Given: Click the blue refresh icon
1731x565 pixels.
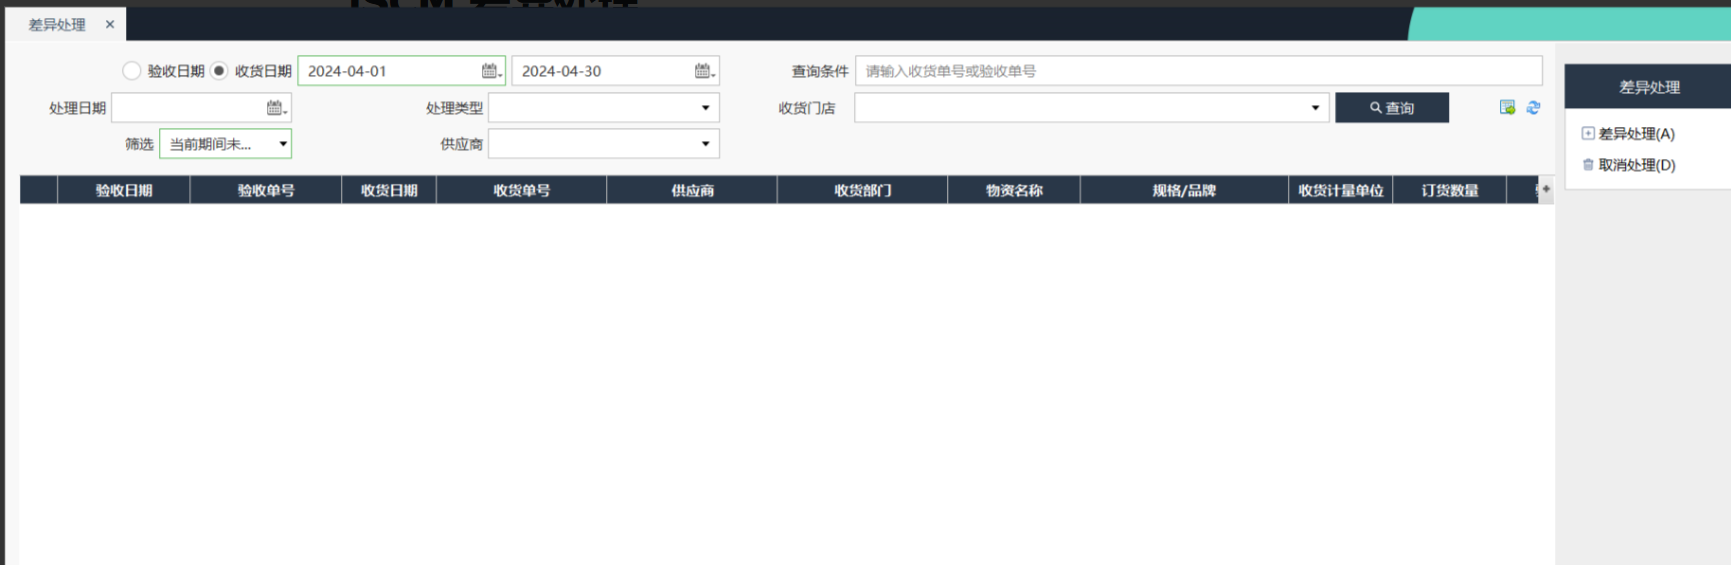Looking at the screenshot, I should [x=1533, y=108].
